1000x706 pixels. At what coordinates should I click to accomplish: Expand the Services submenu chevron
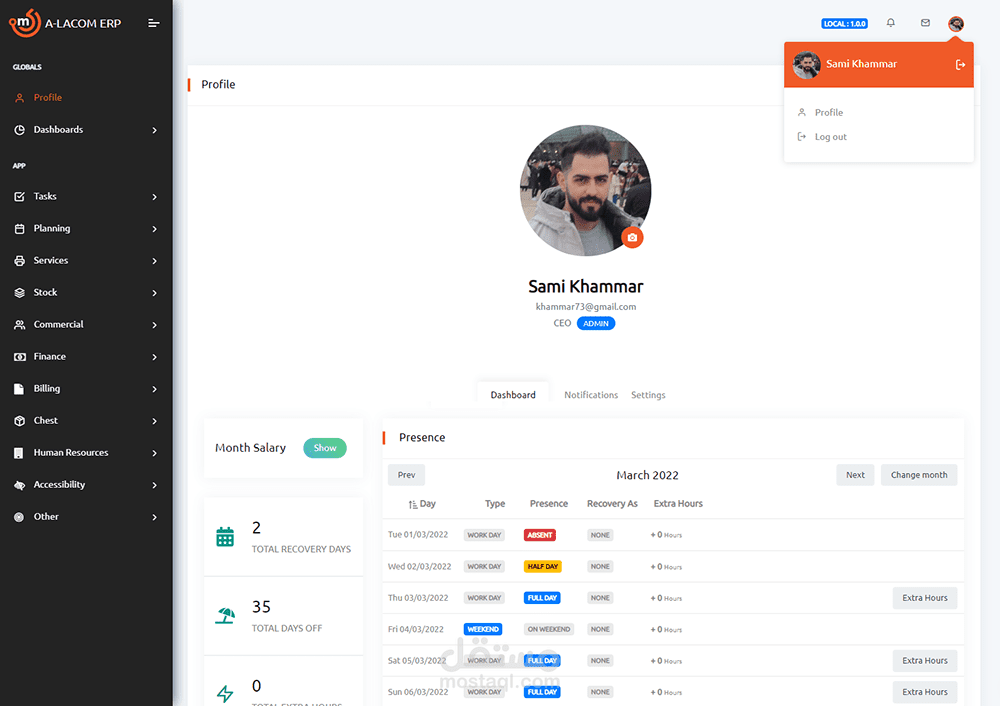[x=154, y=261]
